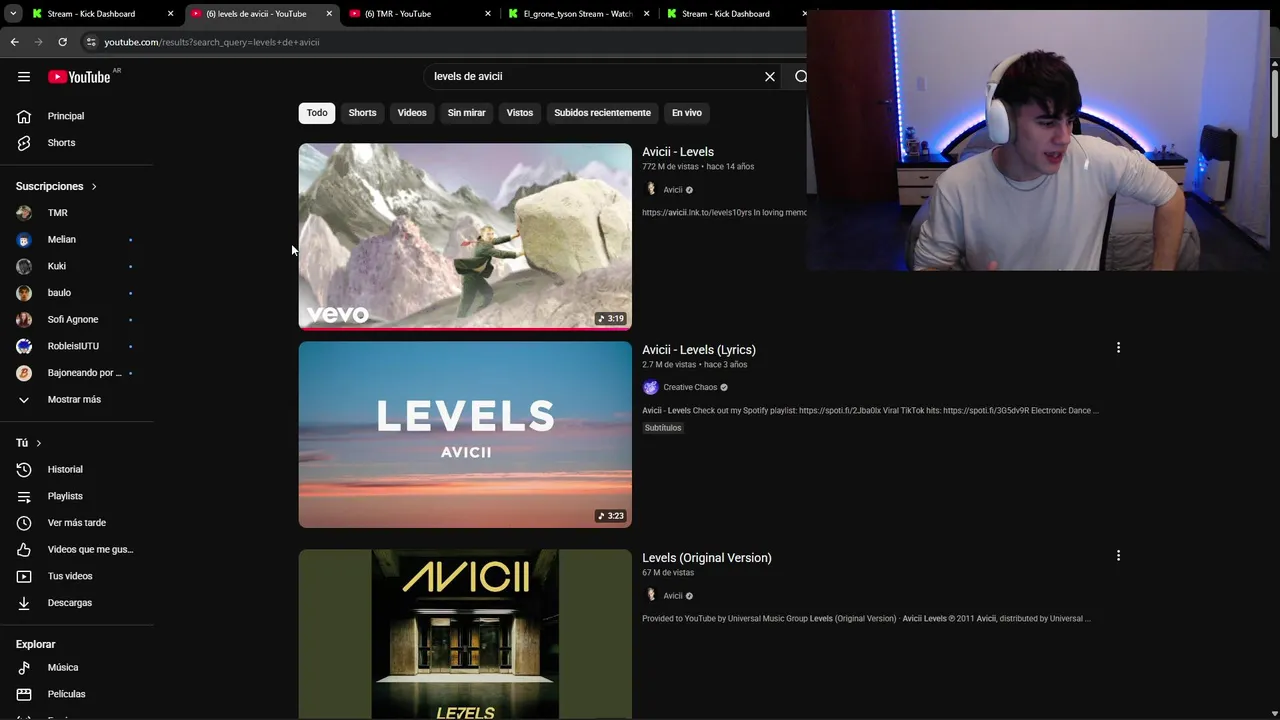The height and width of the screenshot is (720, 1280).
Task: Select the Subidos recientemente filter chip
Action: coord(602,113)
